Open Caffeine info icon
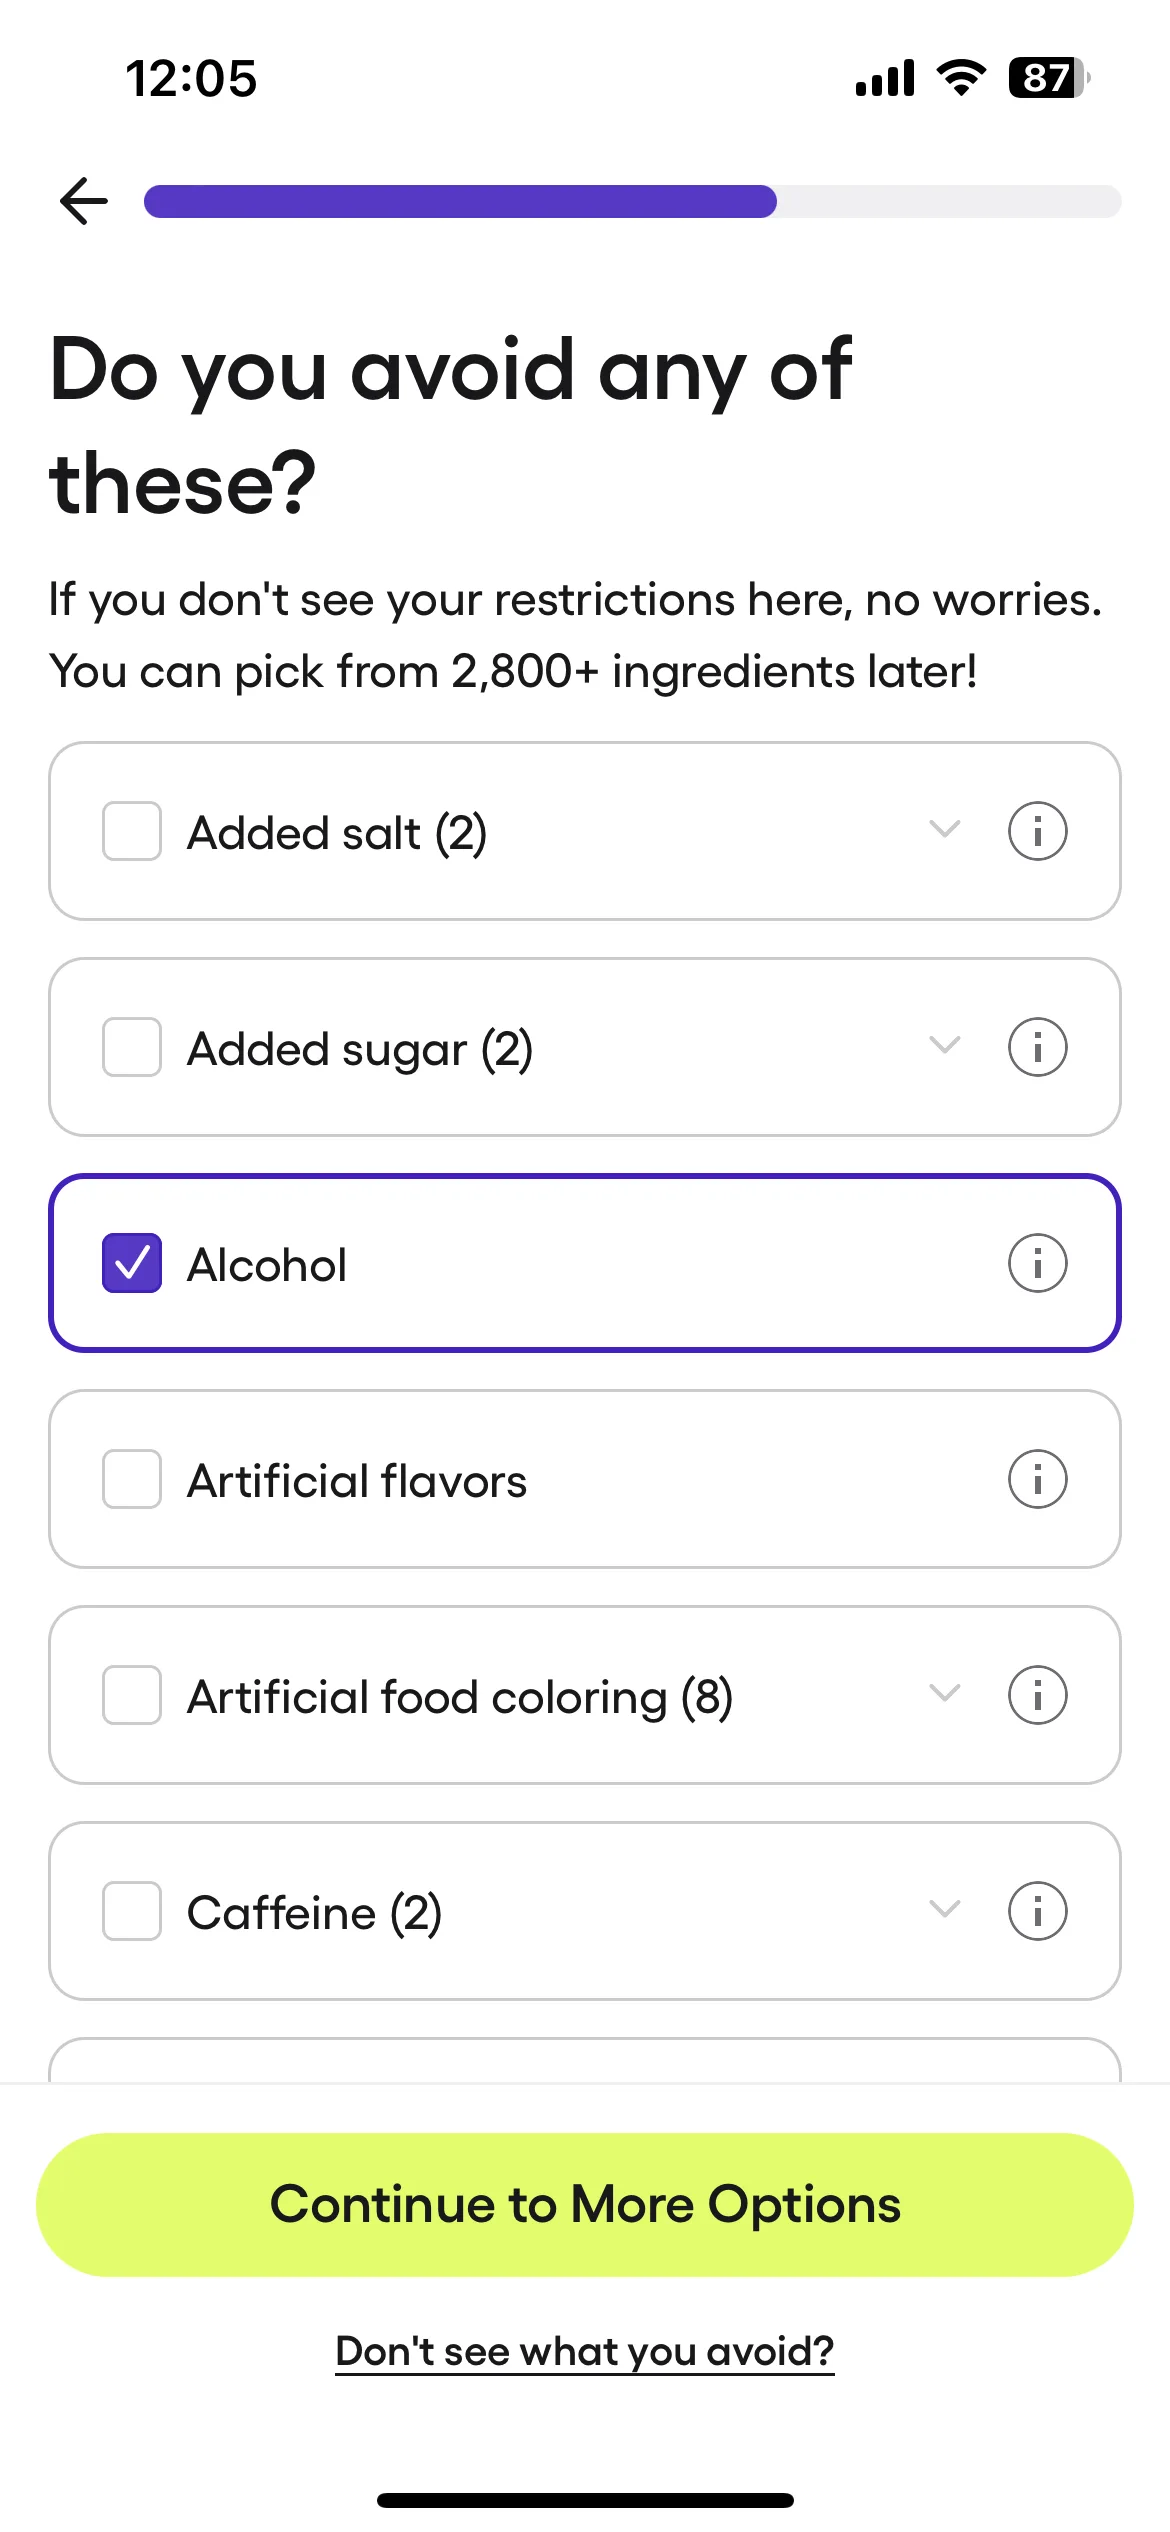 [1037, 1911]
